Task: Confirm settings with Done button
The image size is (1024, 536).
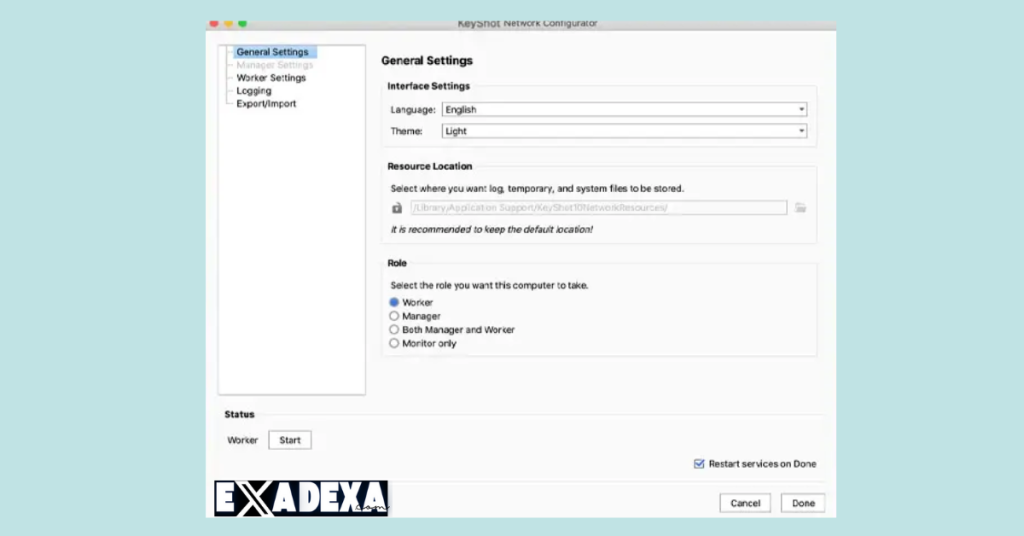Action: 803,503
